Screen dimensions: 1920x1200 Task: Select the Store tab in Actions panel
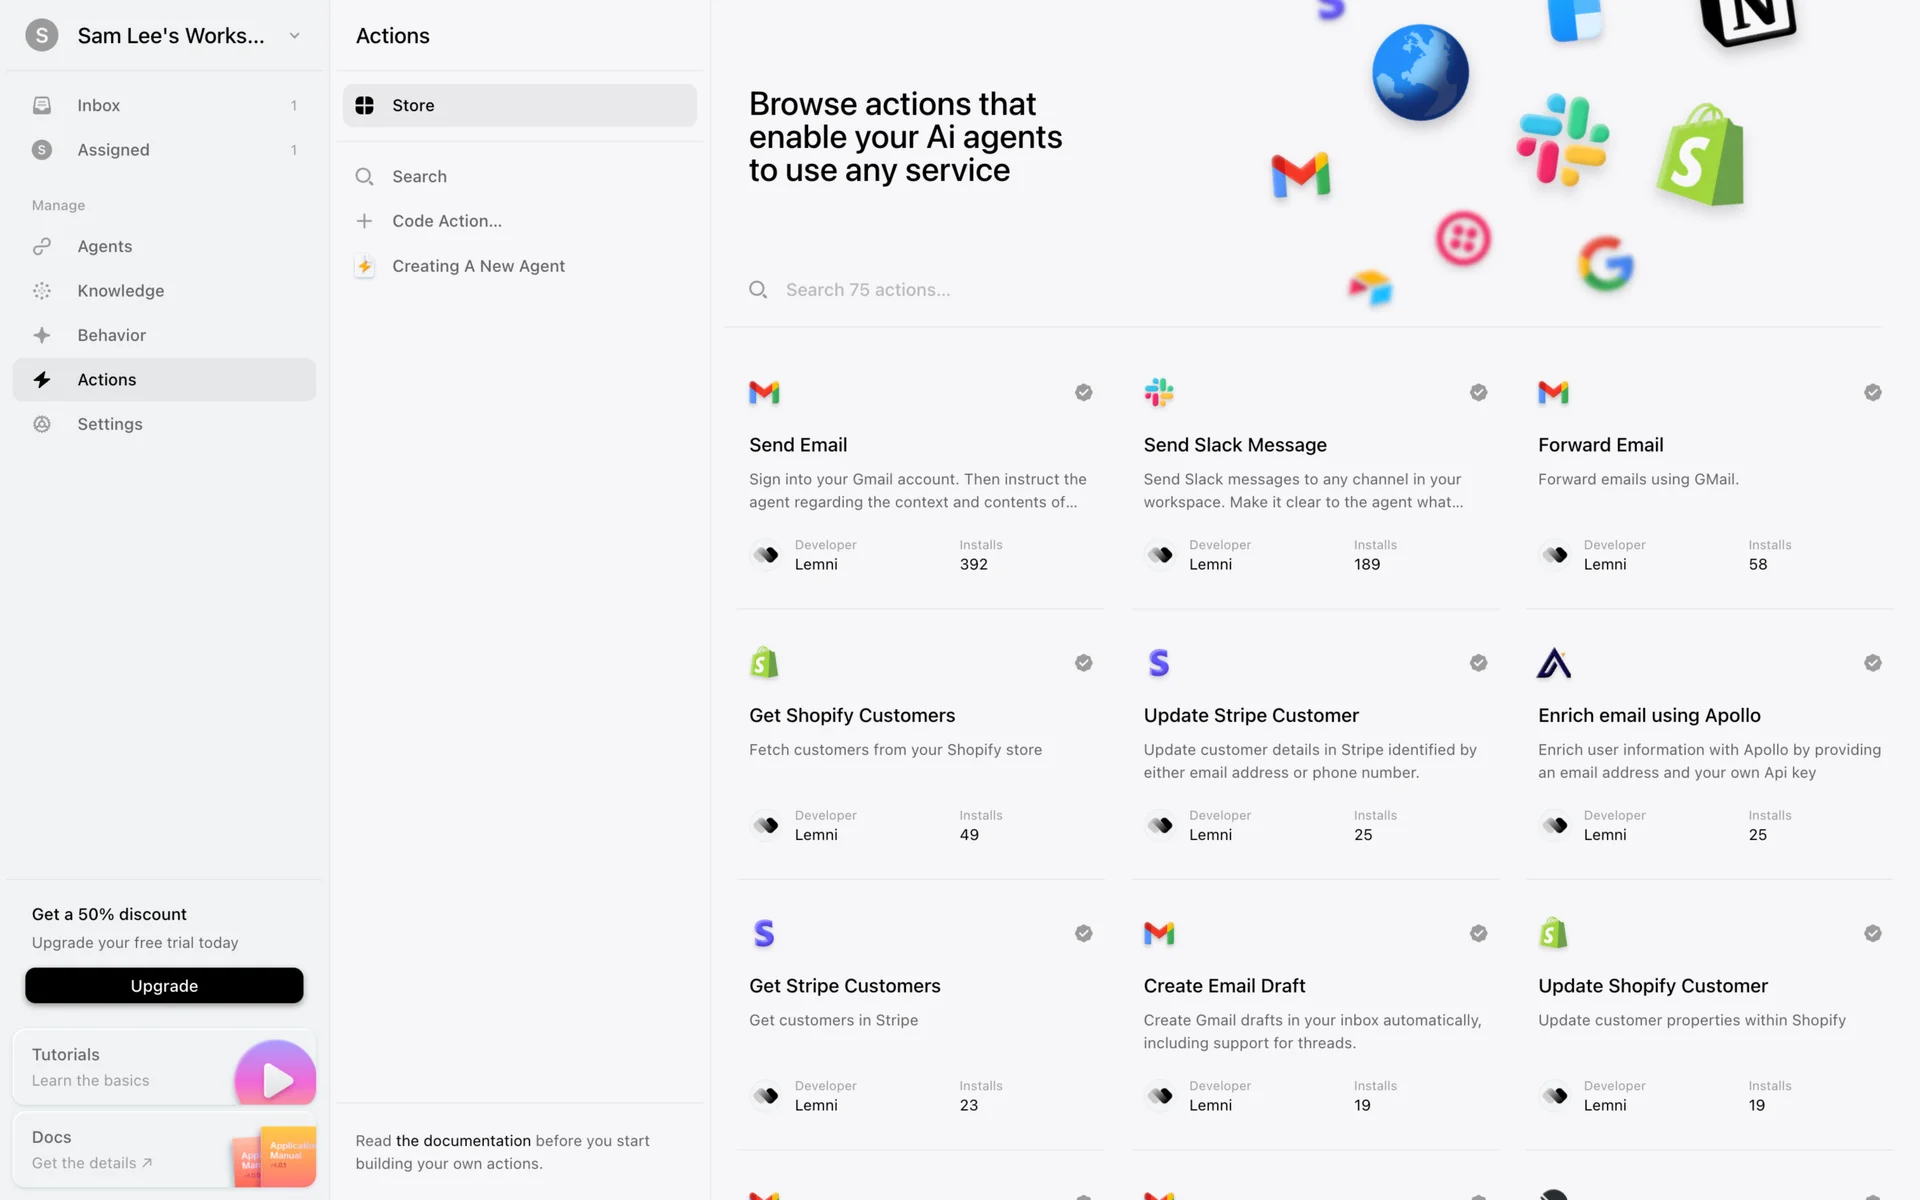519,105
